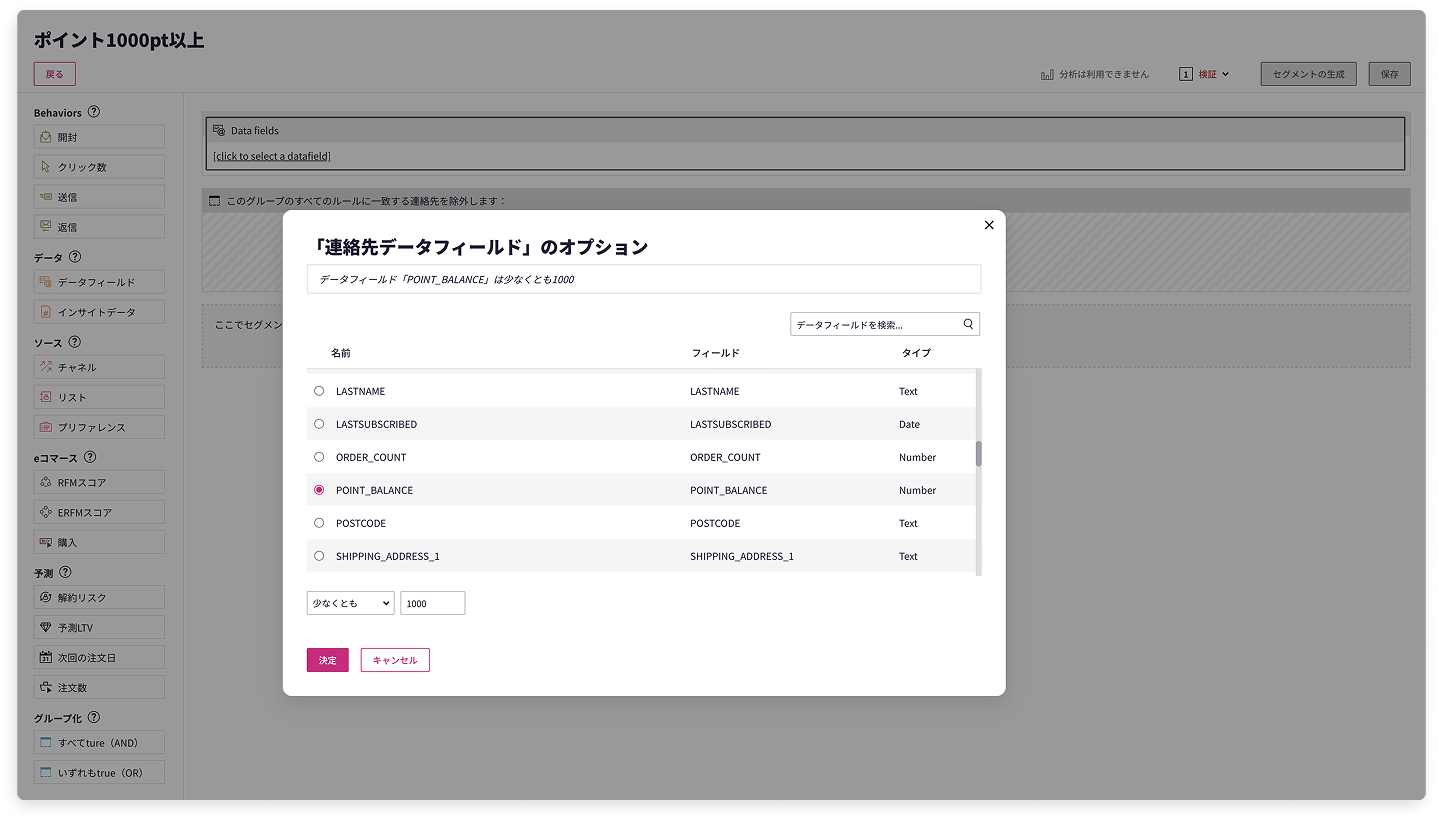Click the キャンセル button
This screenshot has height=821, width=1439.
pos(395,660)
